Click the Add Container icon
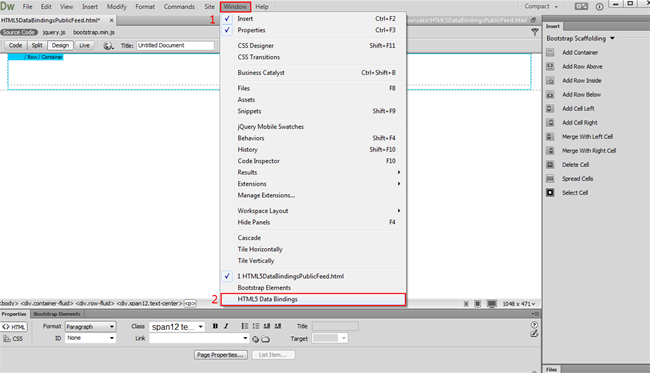The height and width of the screenshot is (373, 650). click(550, 53)
